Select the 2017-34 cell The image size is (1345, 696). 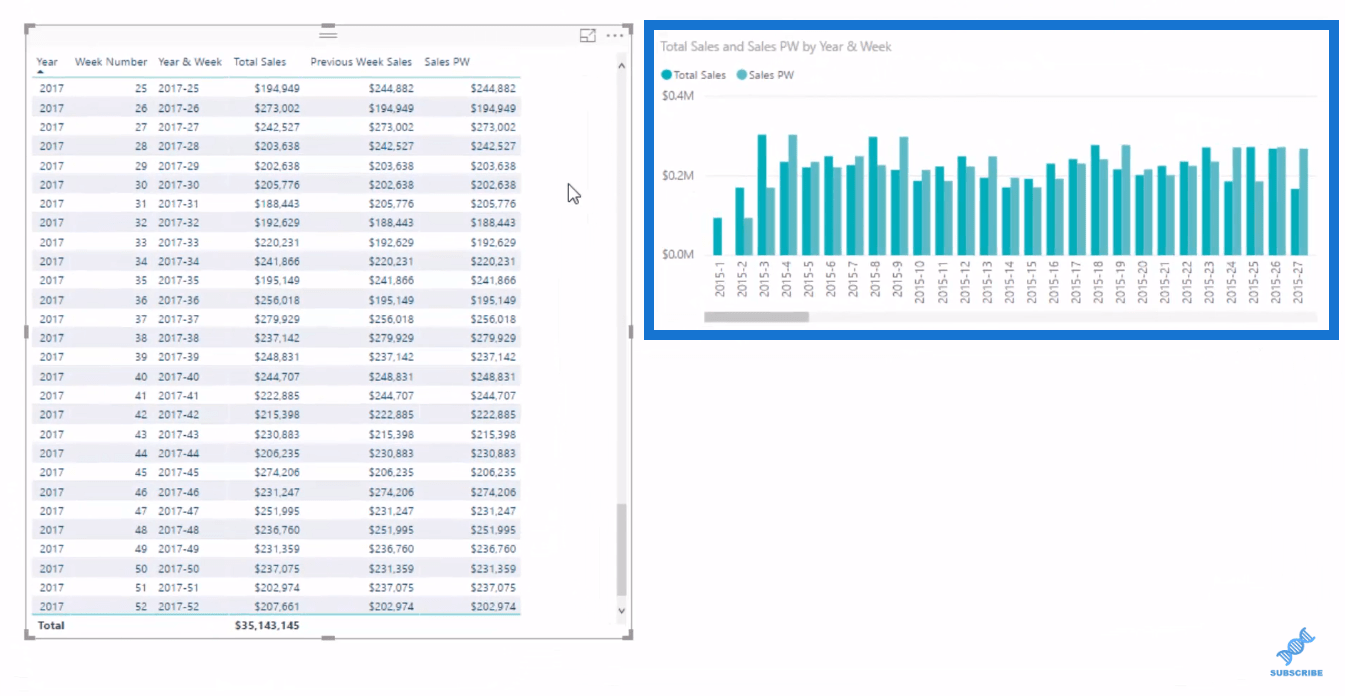pos(178,261)
